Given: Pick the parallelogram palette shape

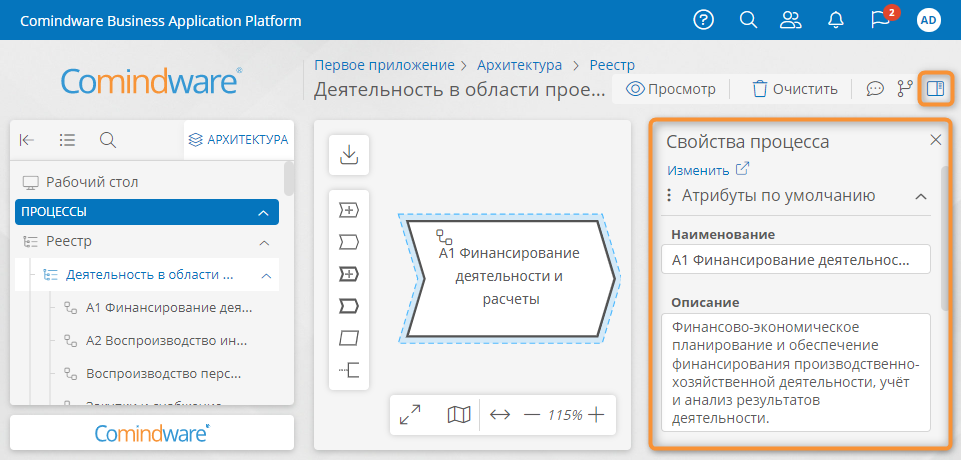Looking at the screenshot, I should (349, 337).
